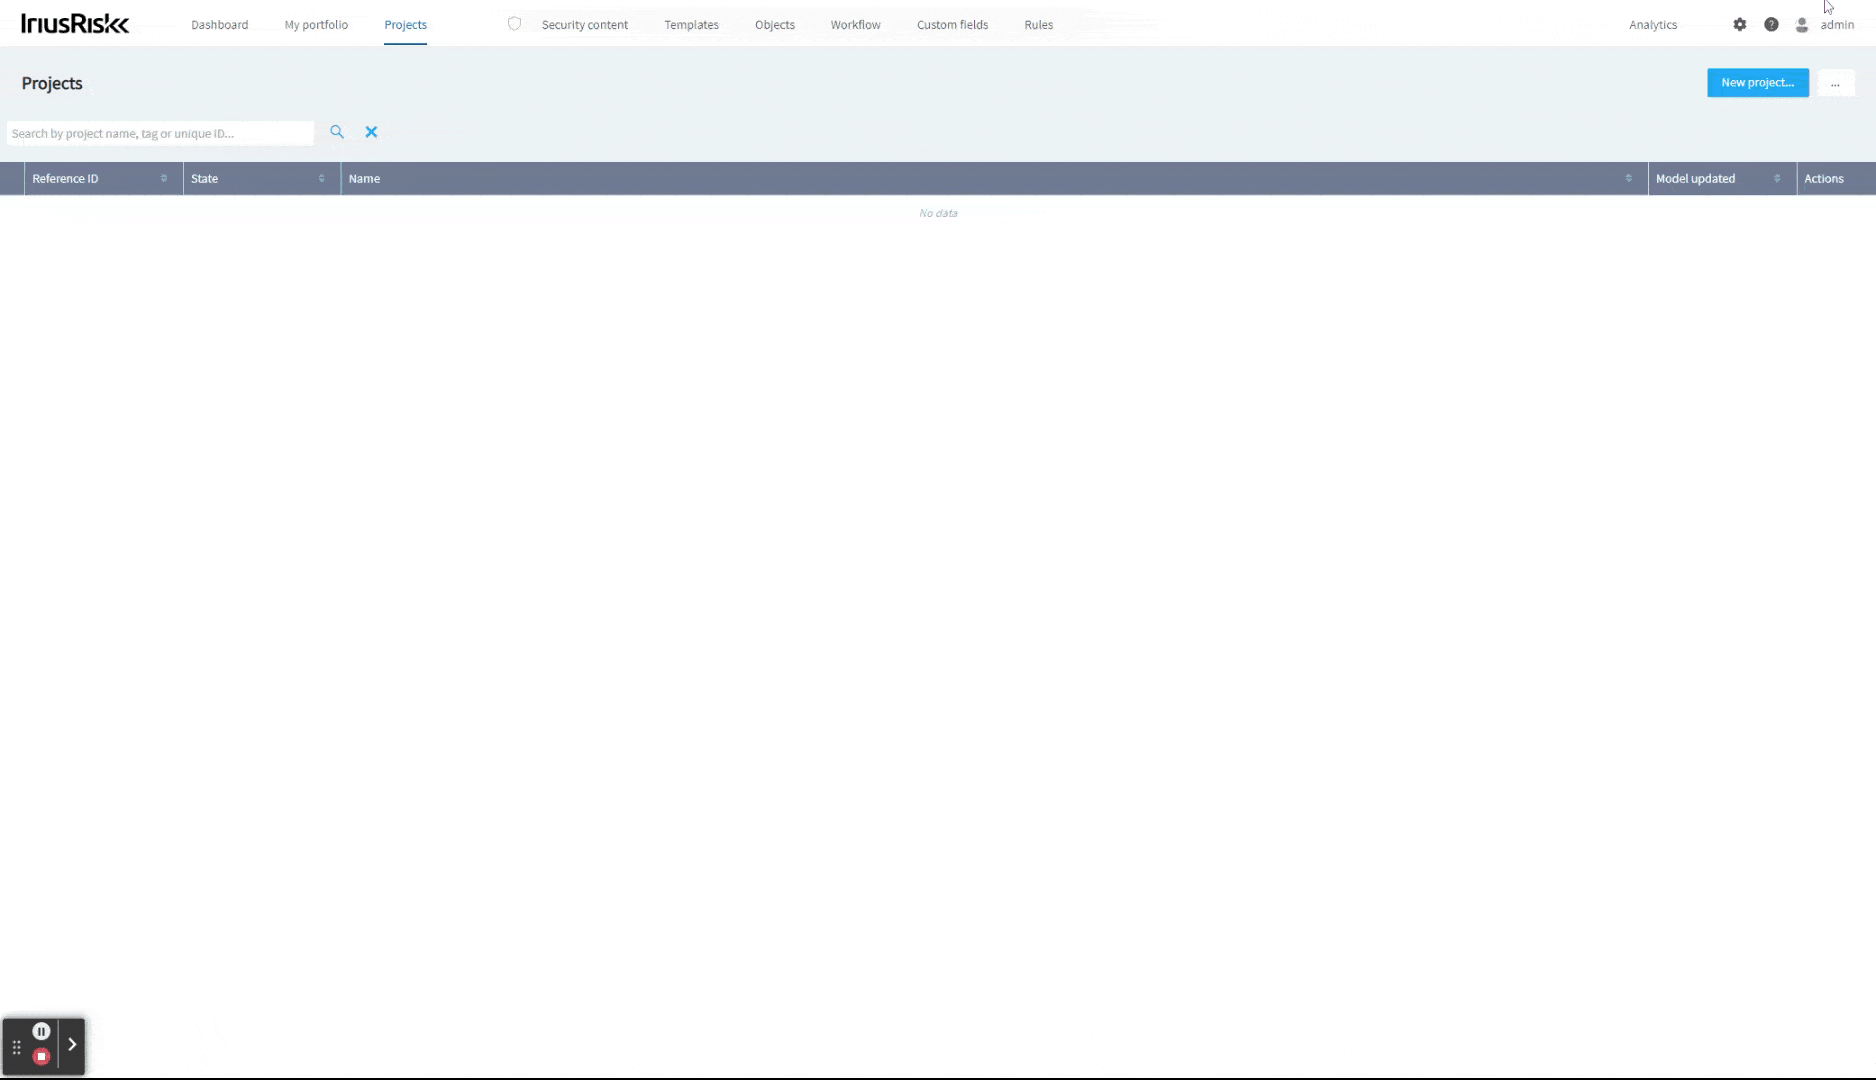Pause the screen recording
1876x1080 pixels.
(x=41, y=1031)
